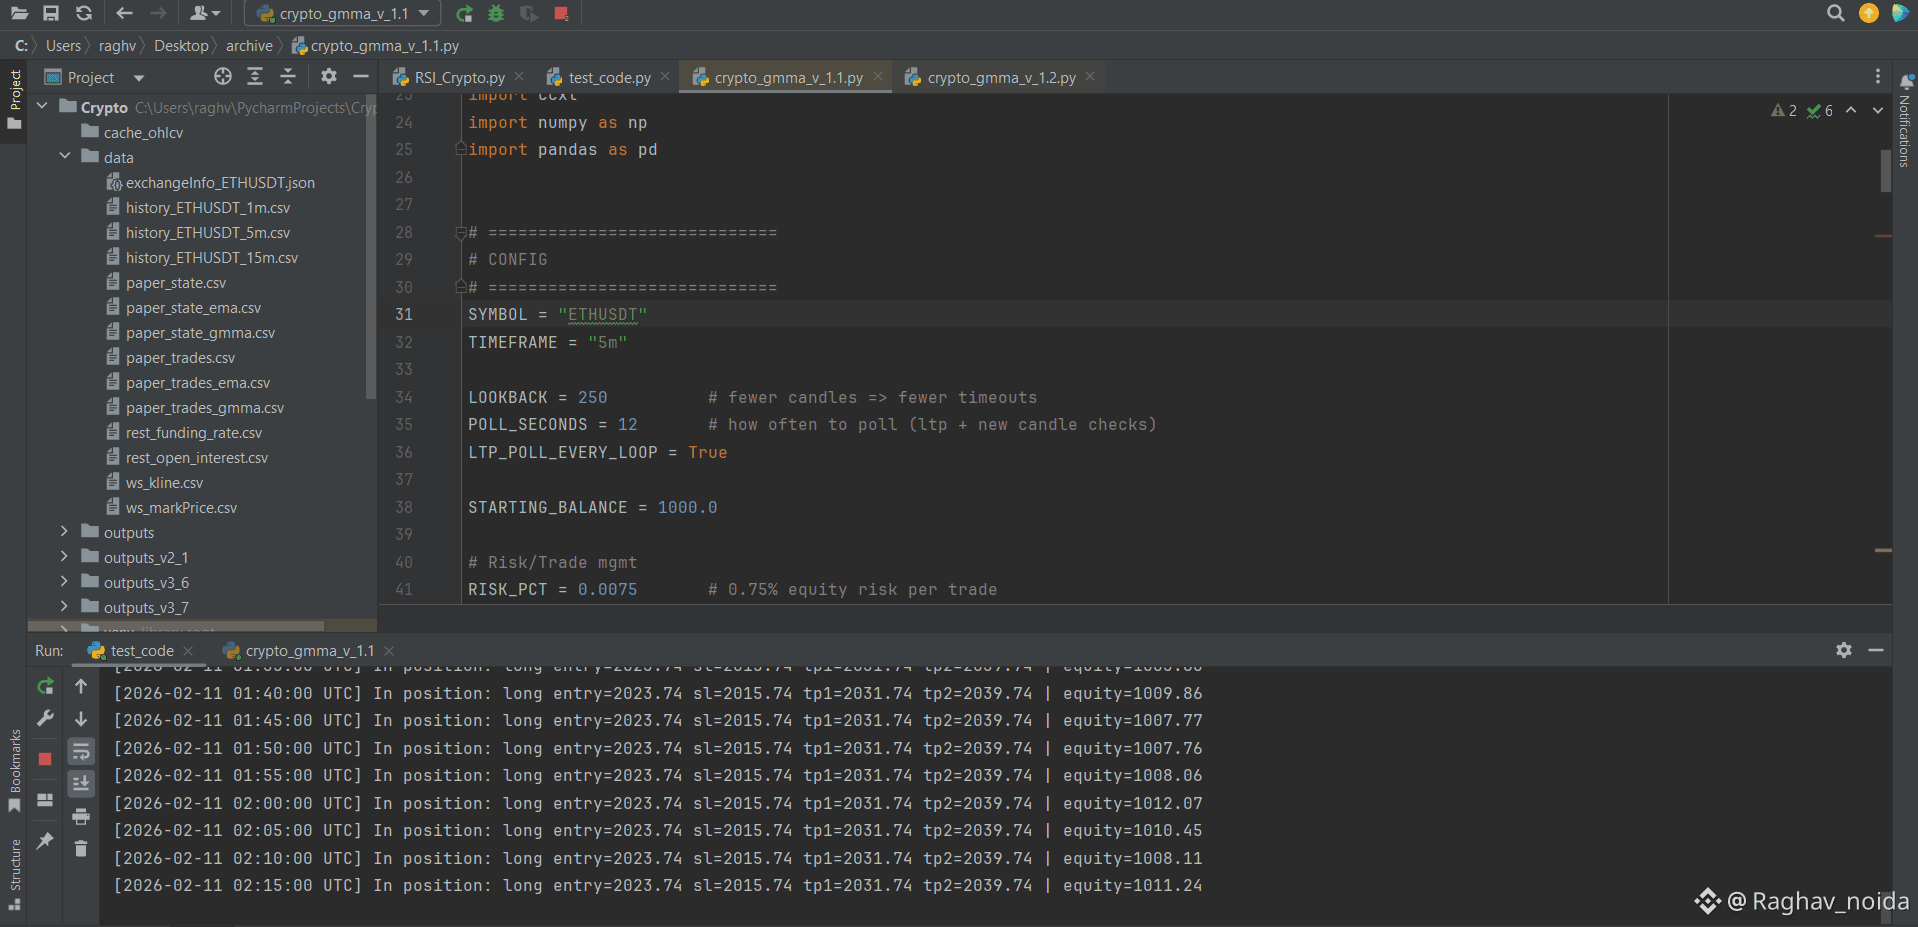1918x927 pixels.
Task: Click the Users breadcrumb
Action: click(x=63, y=45)
